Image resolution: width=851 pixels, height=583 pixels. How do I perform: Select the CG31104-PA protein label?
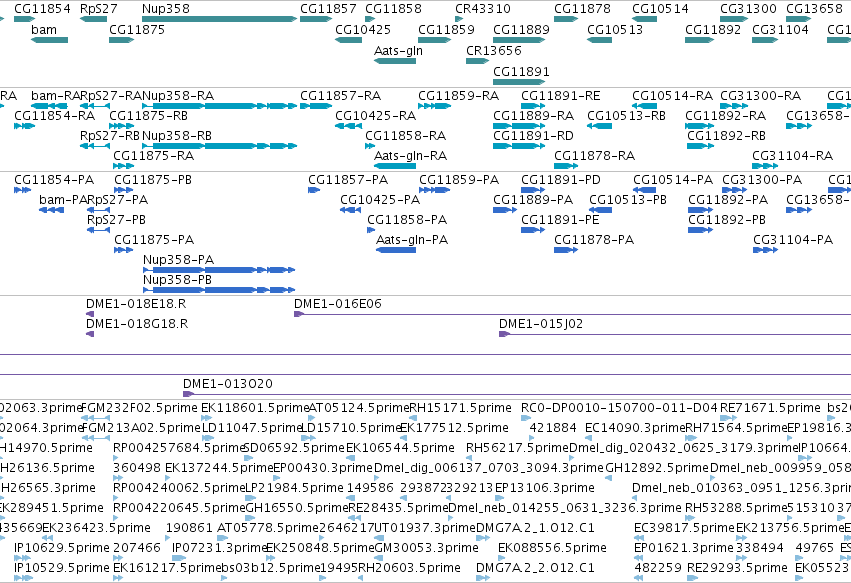coord(793,240)
